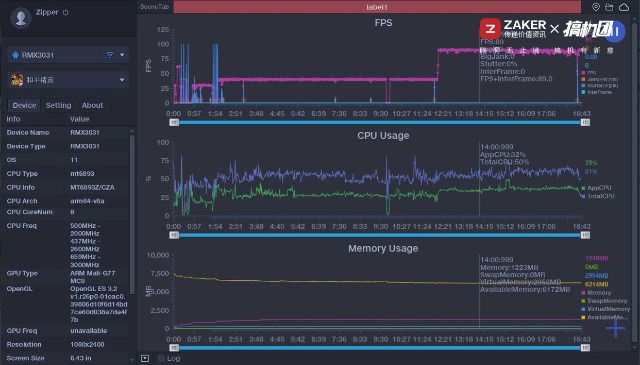This screenshot has height=365, width=640.
Task: Click the FPS chart title
Action: tap(383, 23)
